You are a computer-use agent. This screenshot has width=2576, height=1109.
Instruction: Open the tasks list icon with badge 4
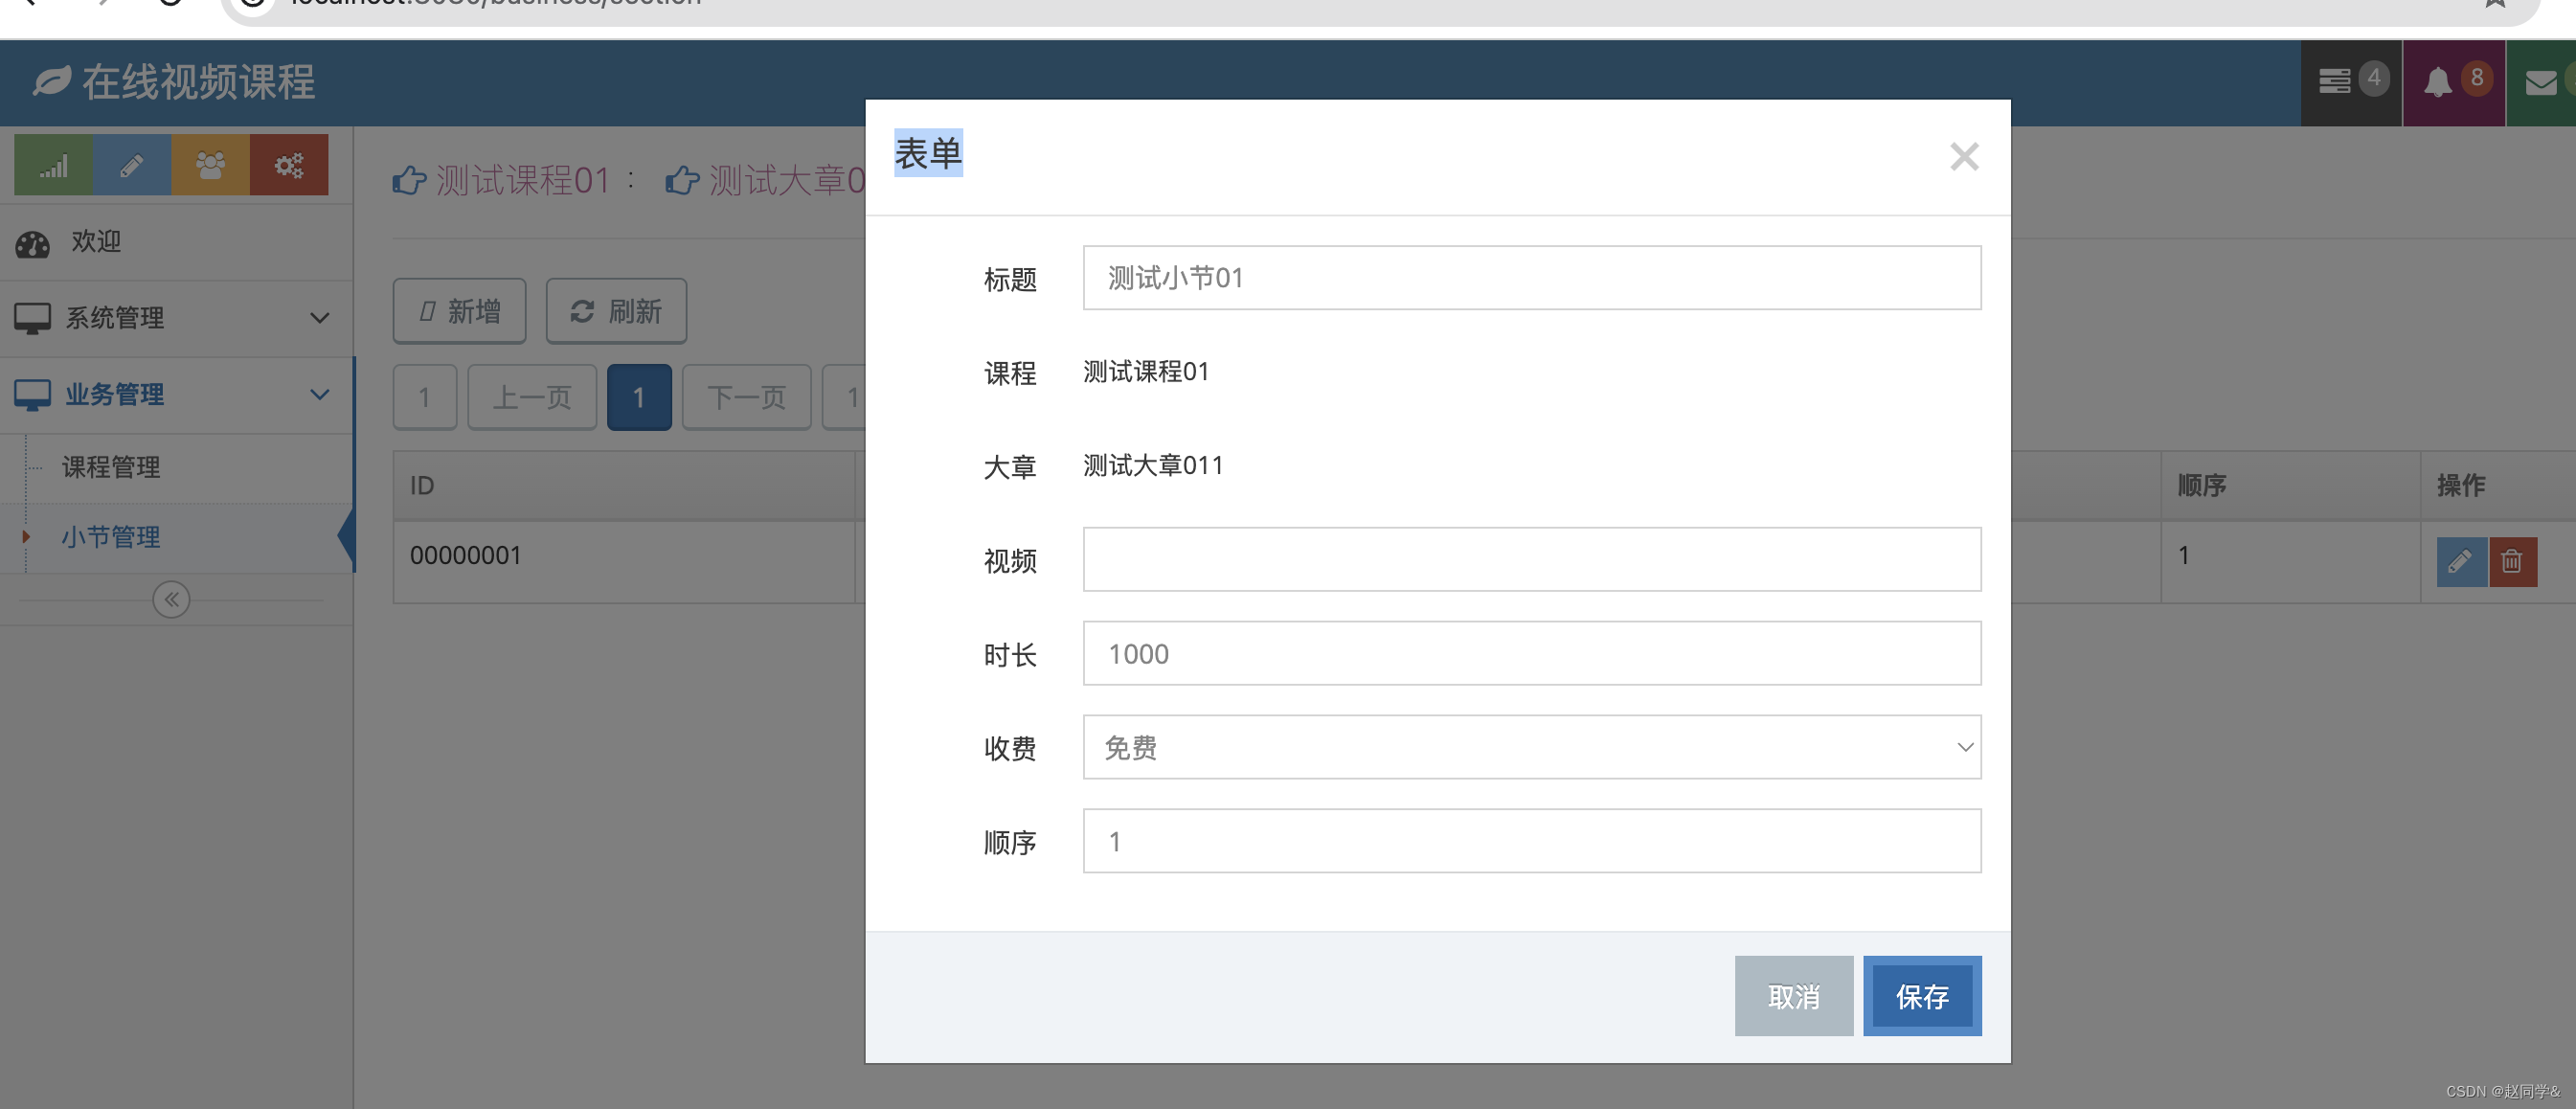[x=2335, y=82]
